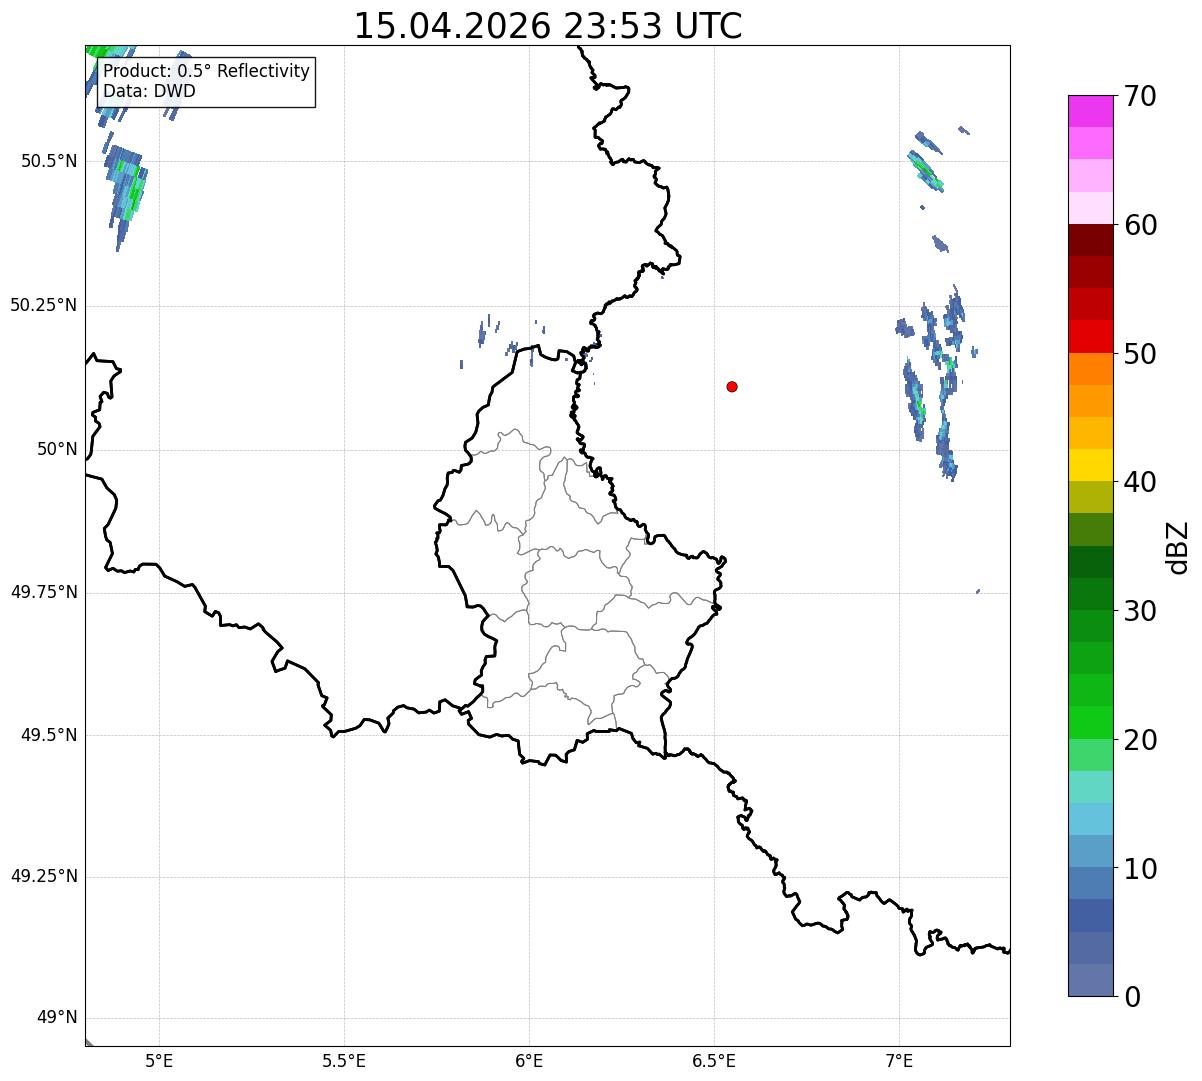Click the dBZ colorbar unit label
This screenshot has height=1081, width=1202.
[1178, 547]
